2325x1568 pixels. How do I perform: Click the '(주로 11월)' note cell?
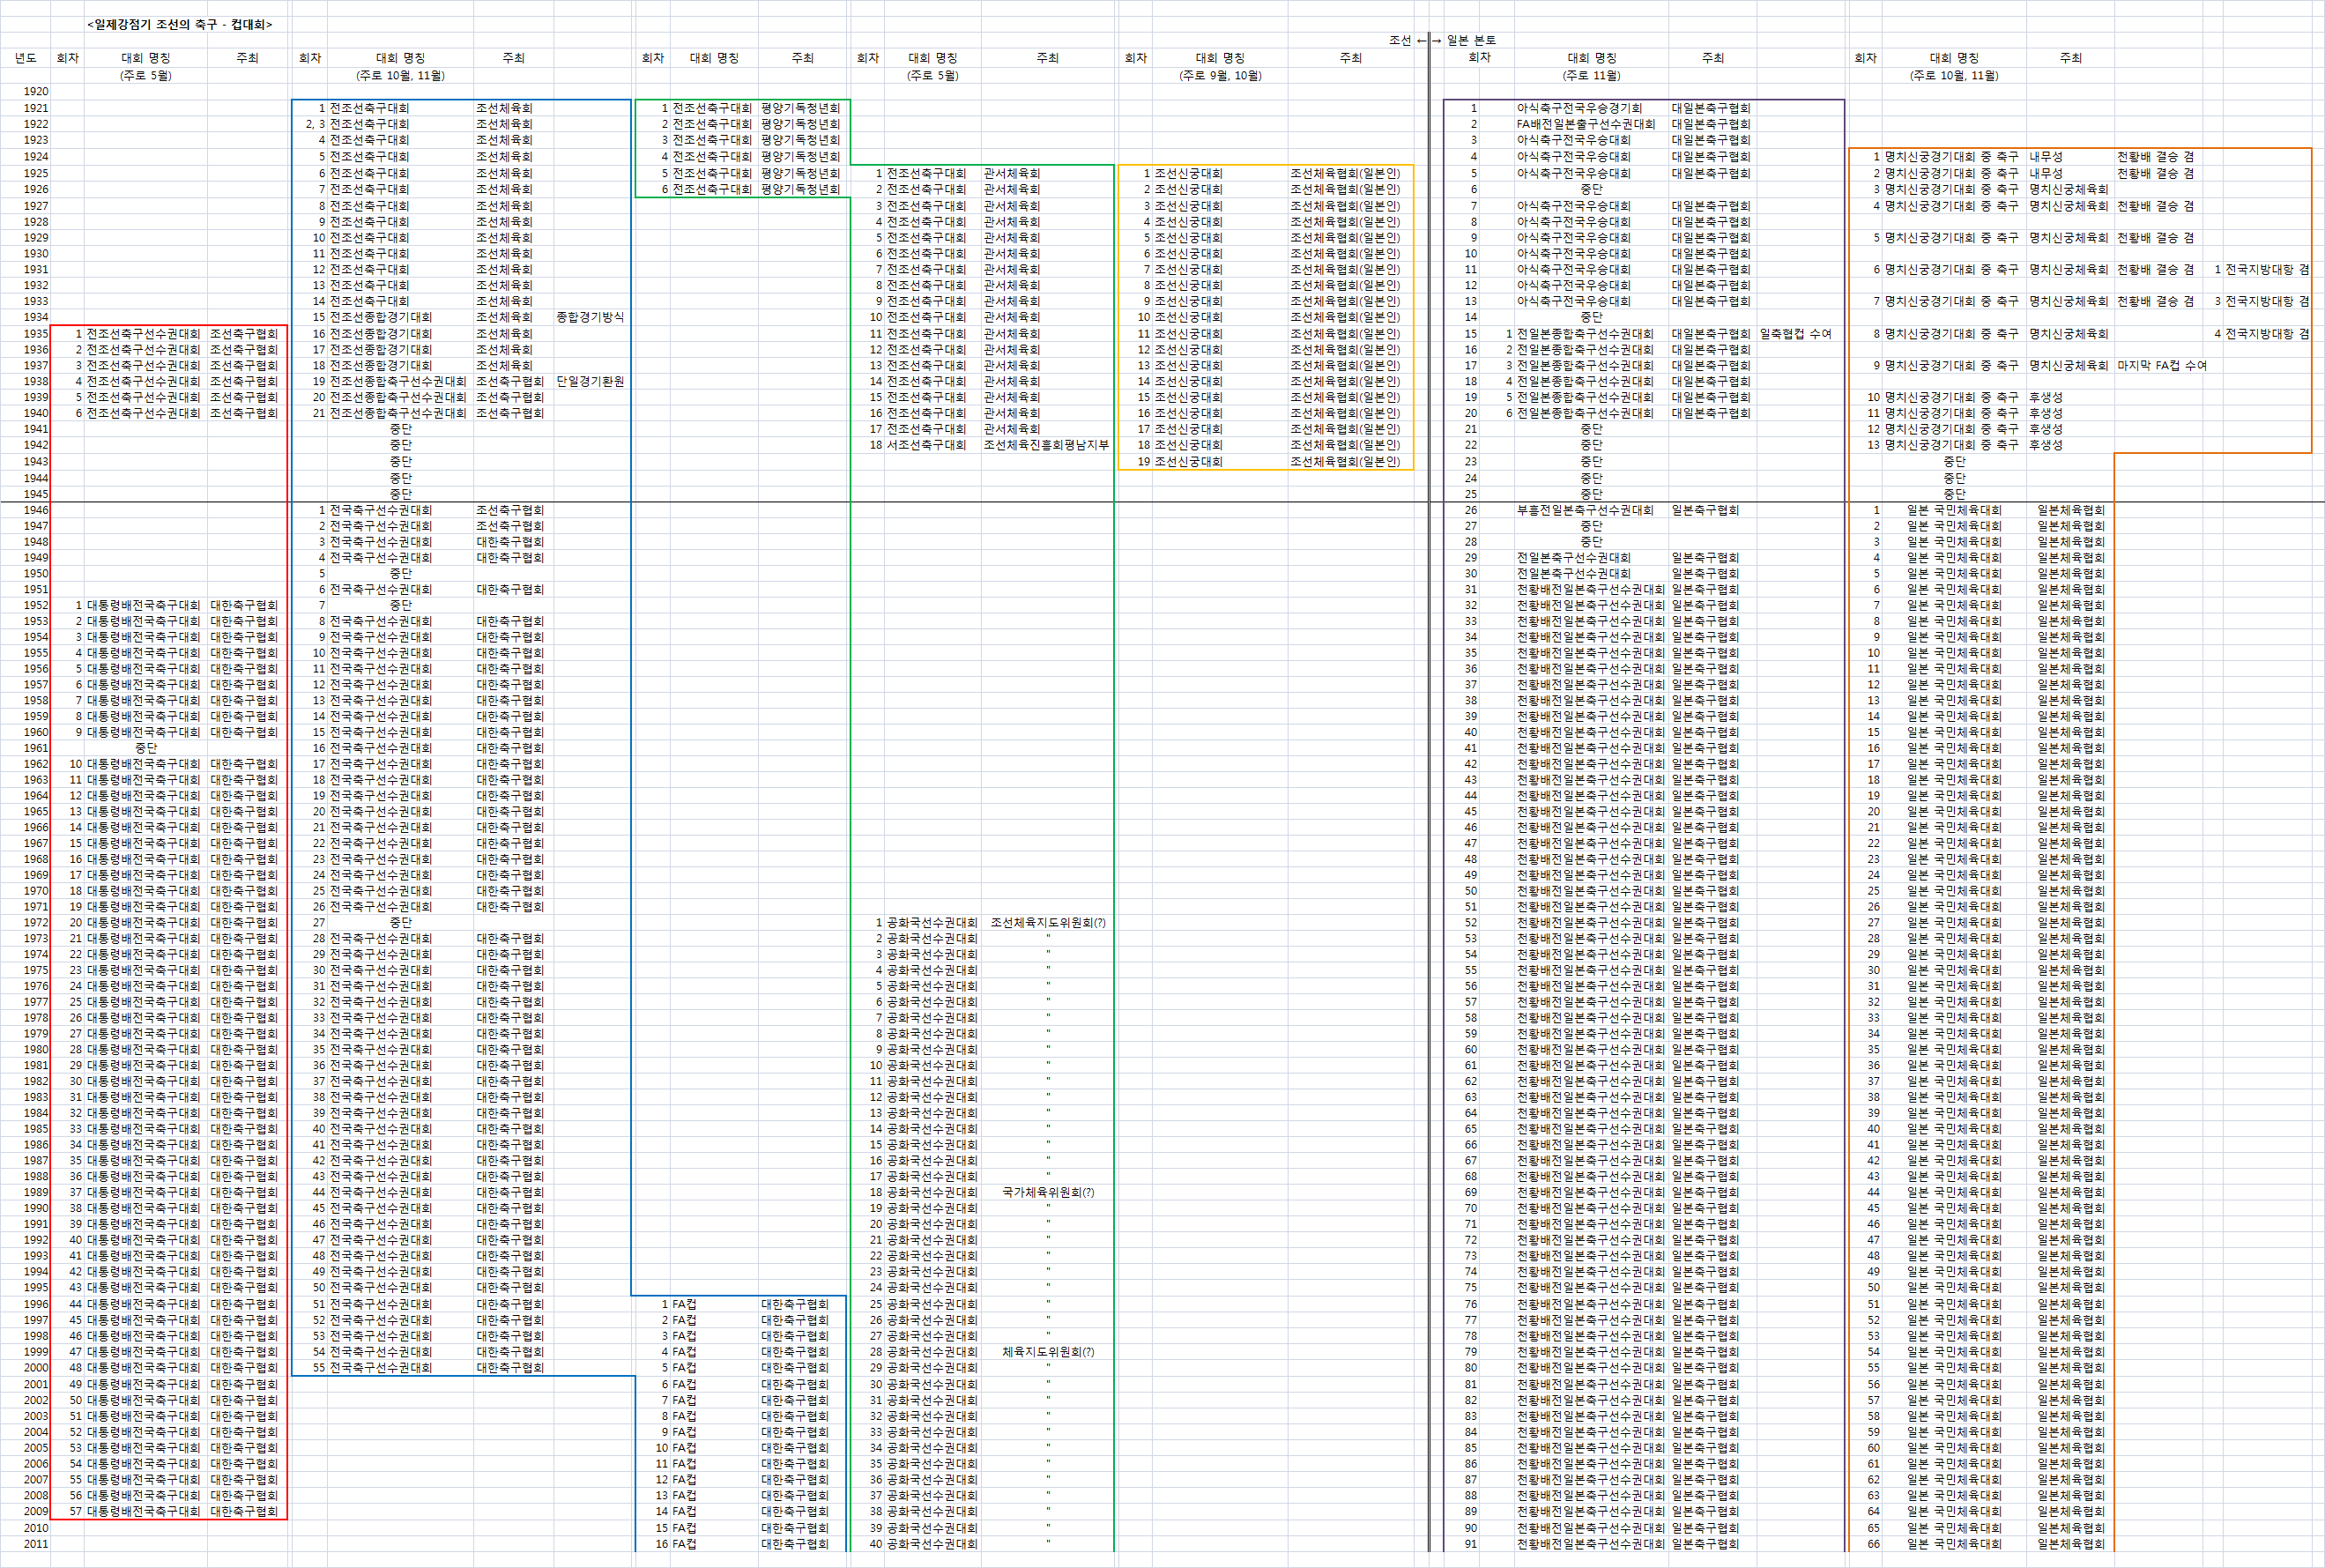tap(1591, 75)
